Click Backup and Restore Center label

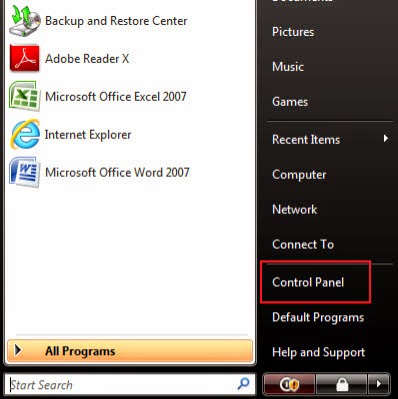pyautogui.click(x=116, y=21)
